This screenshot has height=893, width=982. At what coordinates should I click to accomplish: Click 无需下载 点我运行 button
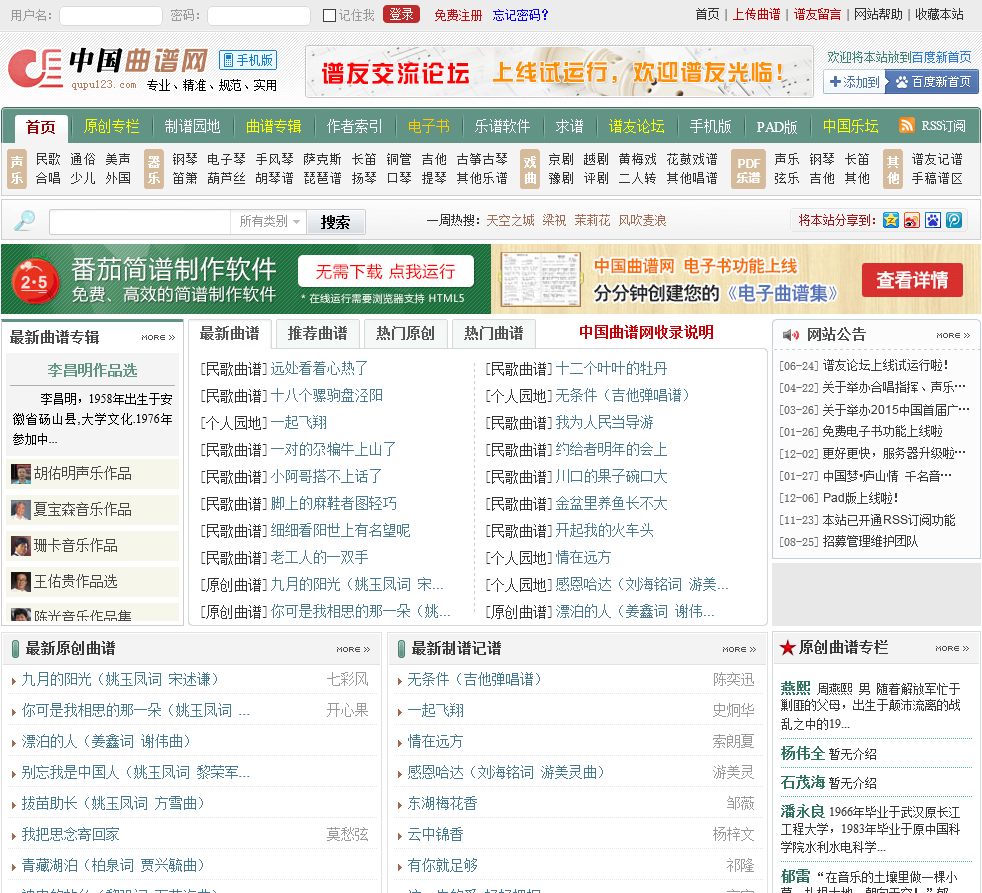point(386,271)
